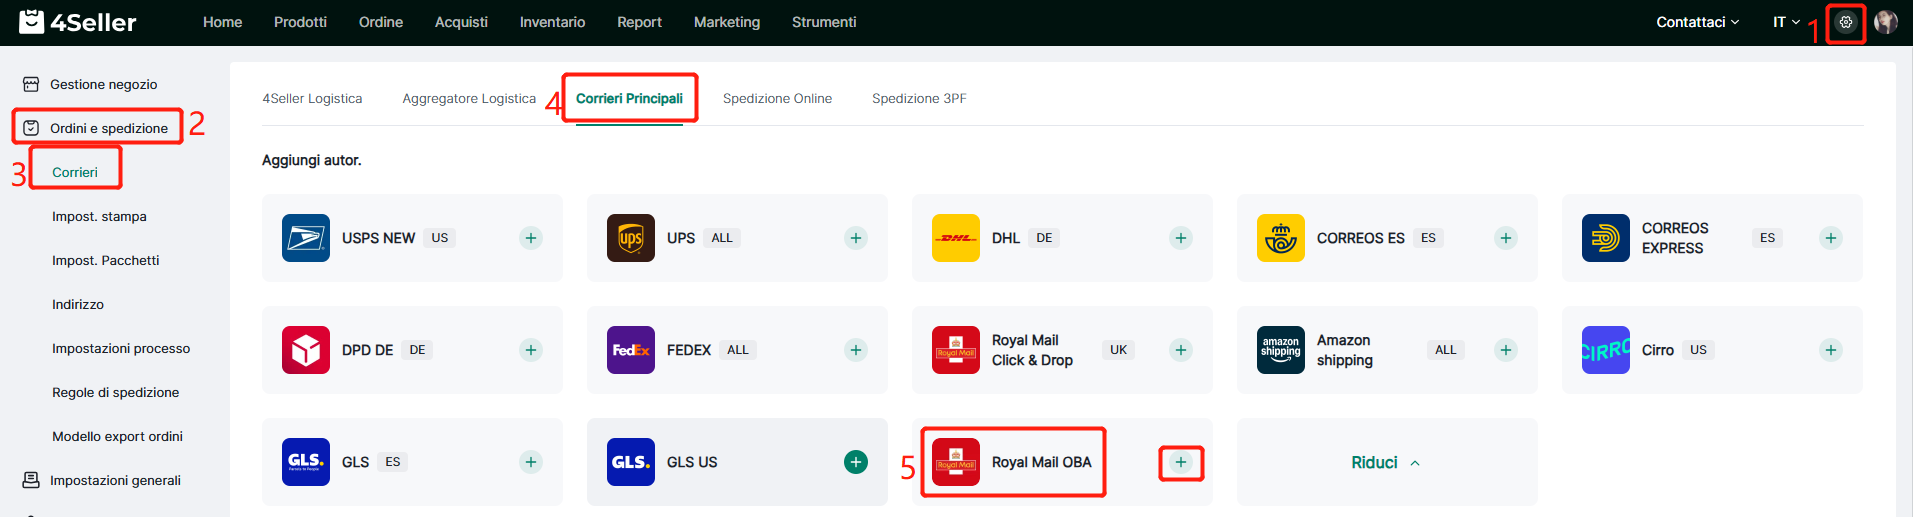Go to Regole di spedizione

115,392
